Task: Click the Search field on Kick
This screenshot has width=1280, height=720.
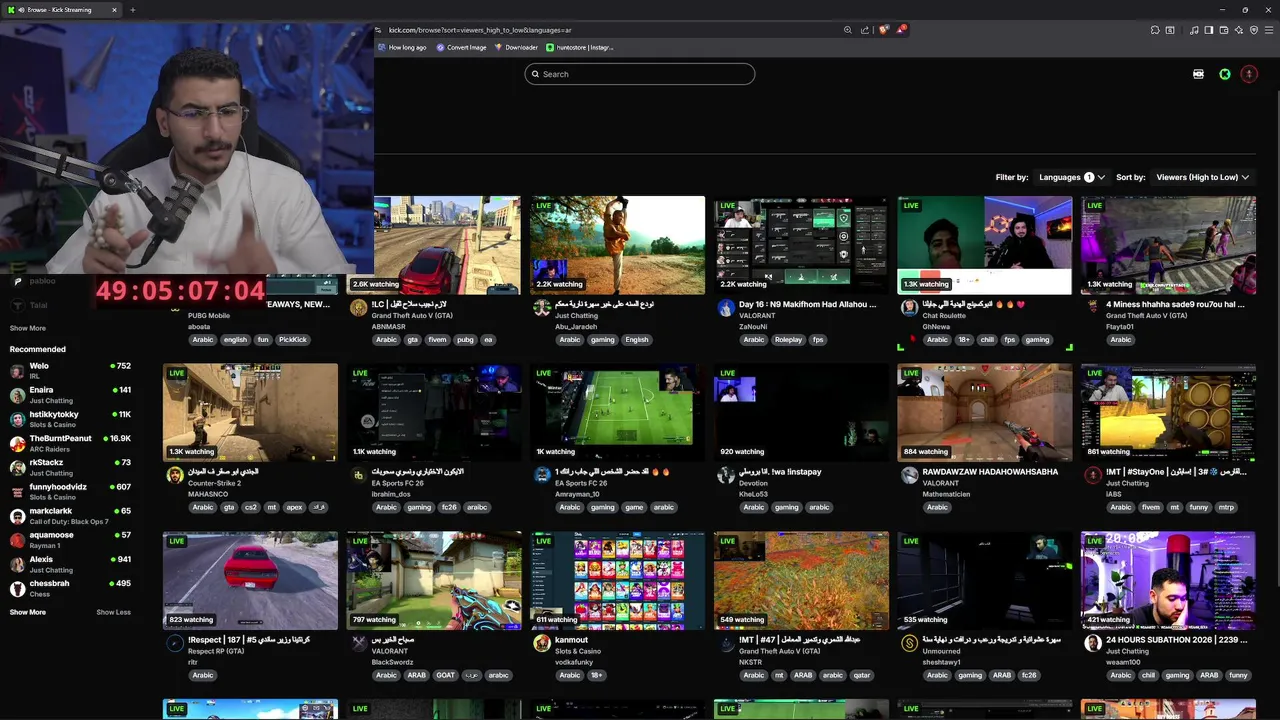Action: tap(639, 74)
